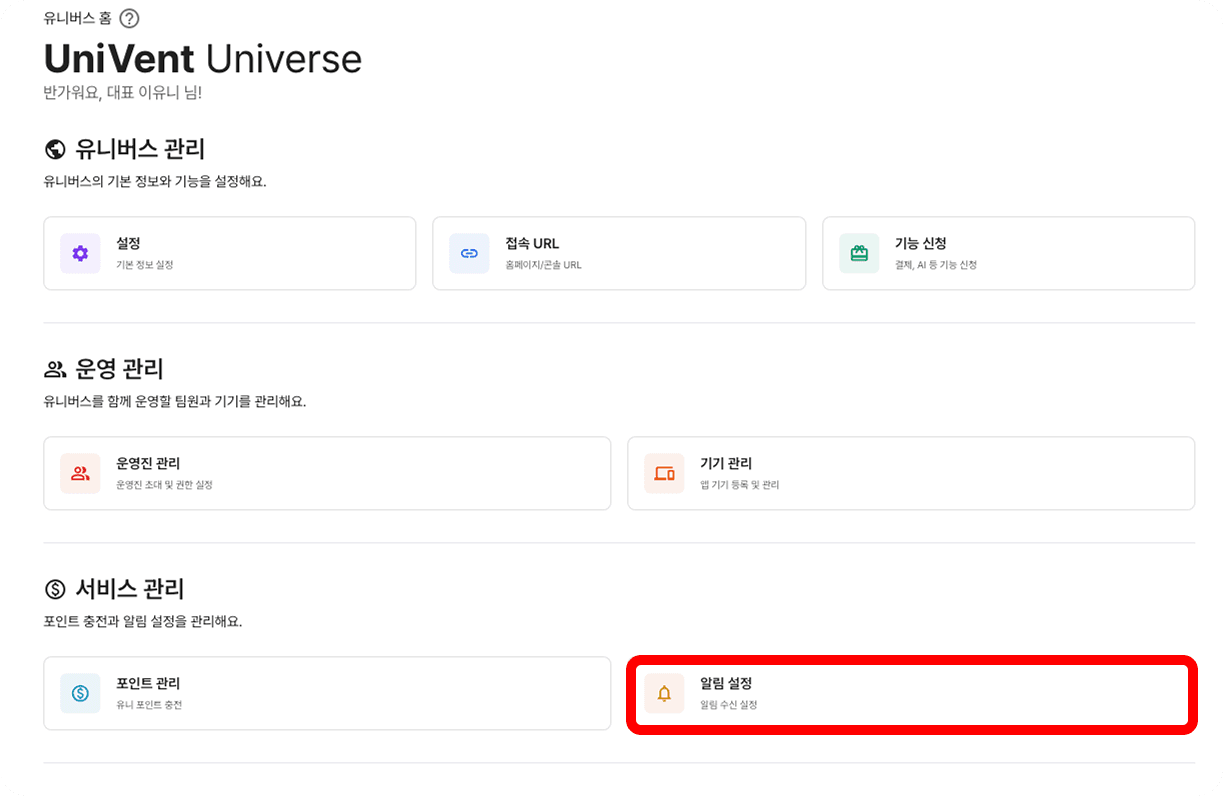Image resolution: width=1223 pixels, height=796 pixels.
Task: Click the S icon beside 서비스 관리 heading
Action: [55, 589]
